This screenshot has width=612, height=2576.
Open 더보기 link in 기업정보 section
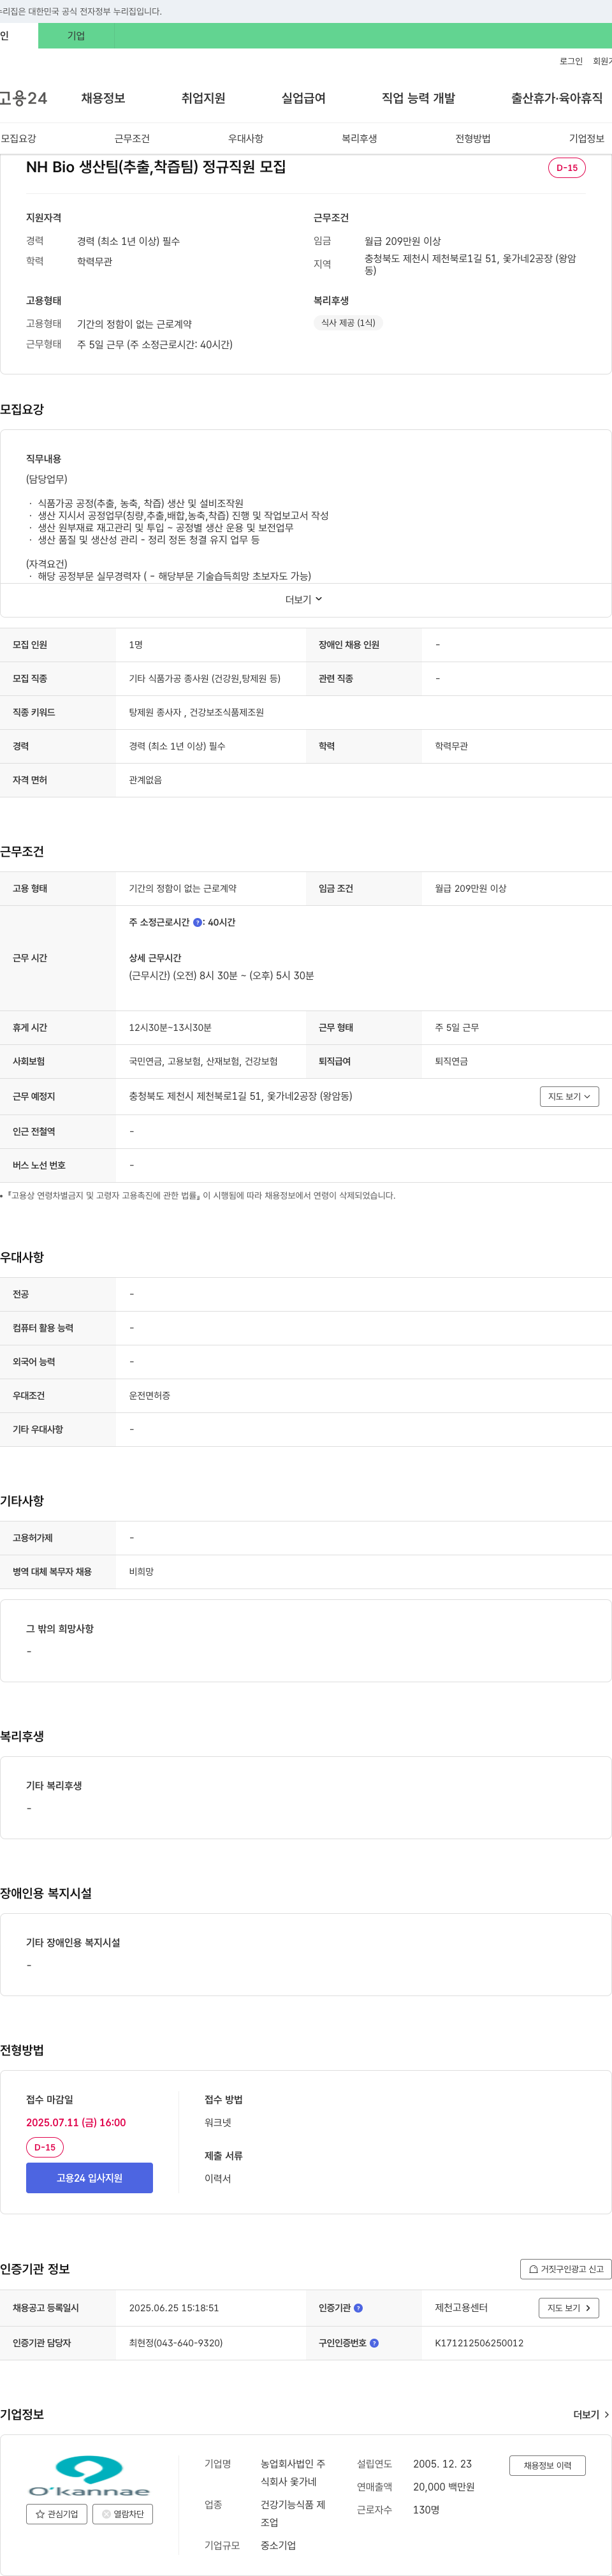click(591, 2415)
